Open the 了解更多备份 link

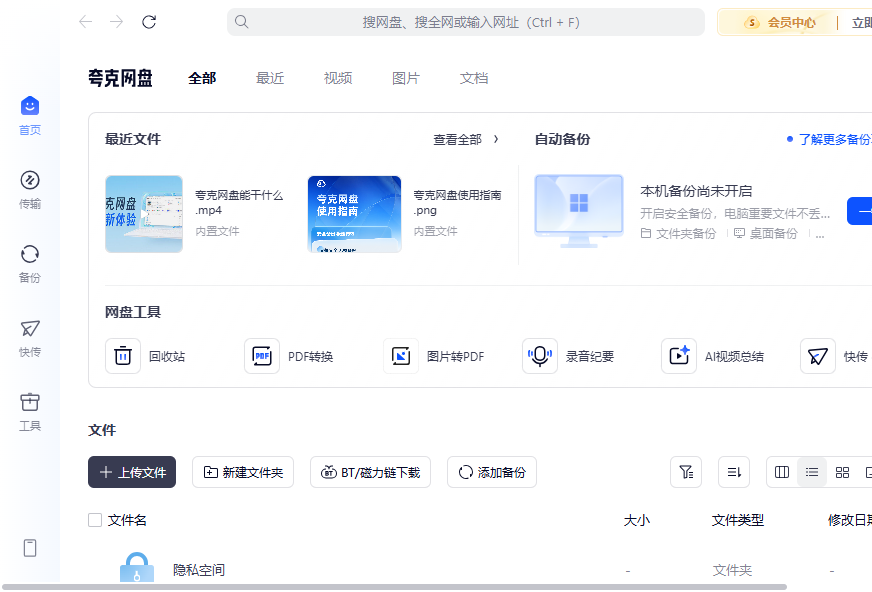[x=835, y=140]
